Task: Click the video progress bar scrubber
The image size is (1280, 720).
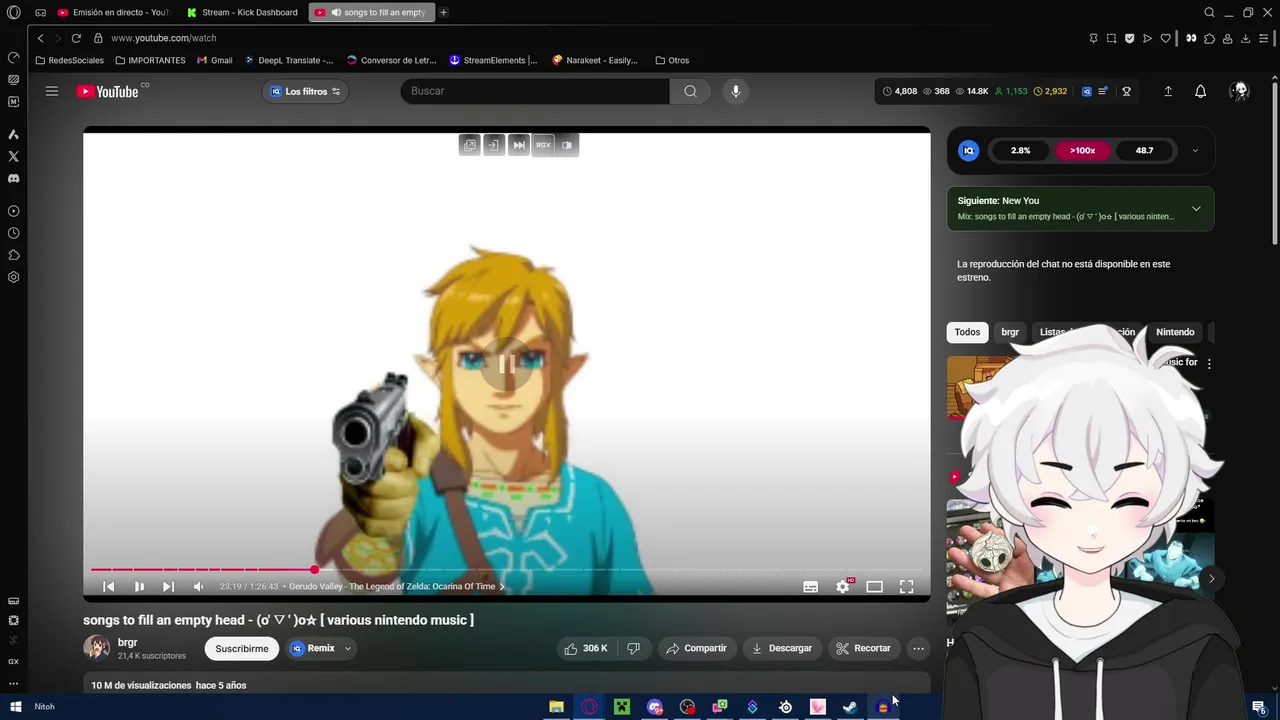Action: [314, 570]
